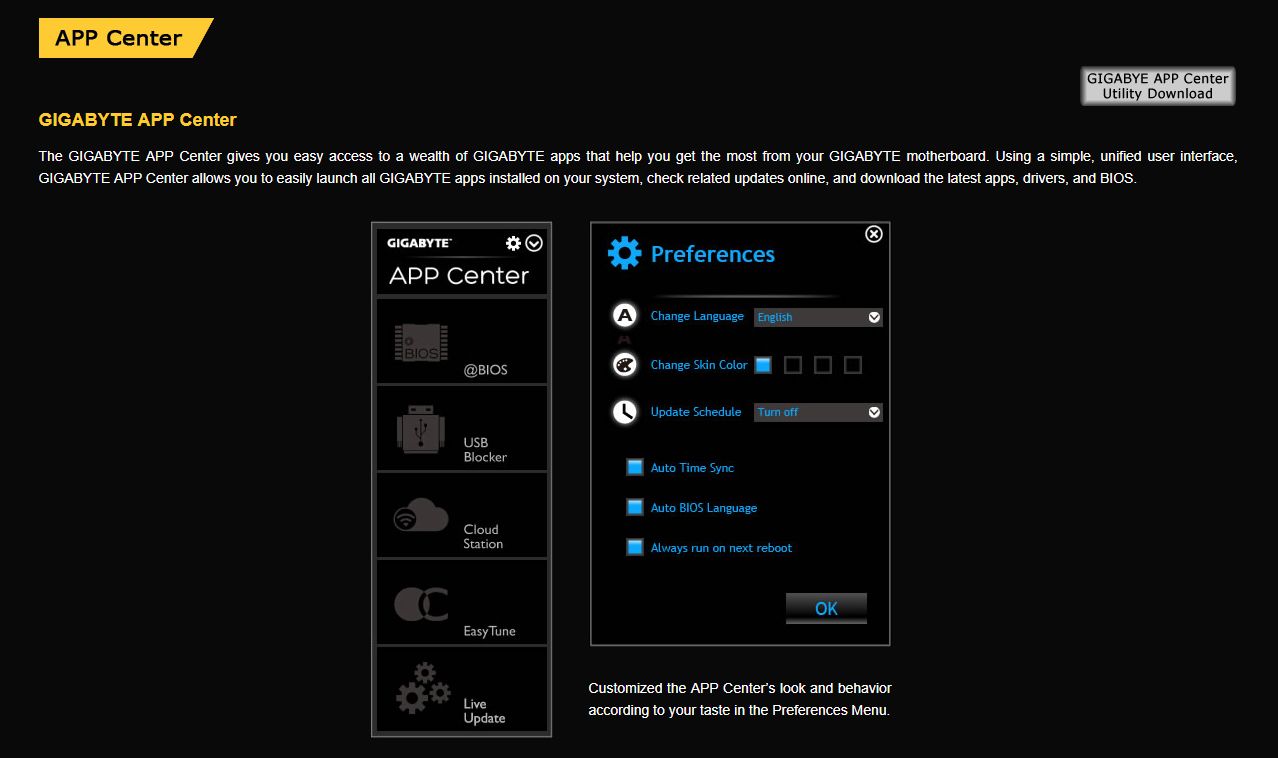Click the Auto BIOS Language label text

click(704, 508)
